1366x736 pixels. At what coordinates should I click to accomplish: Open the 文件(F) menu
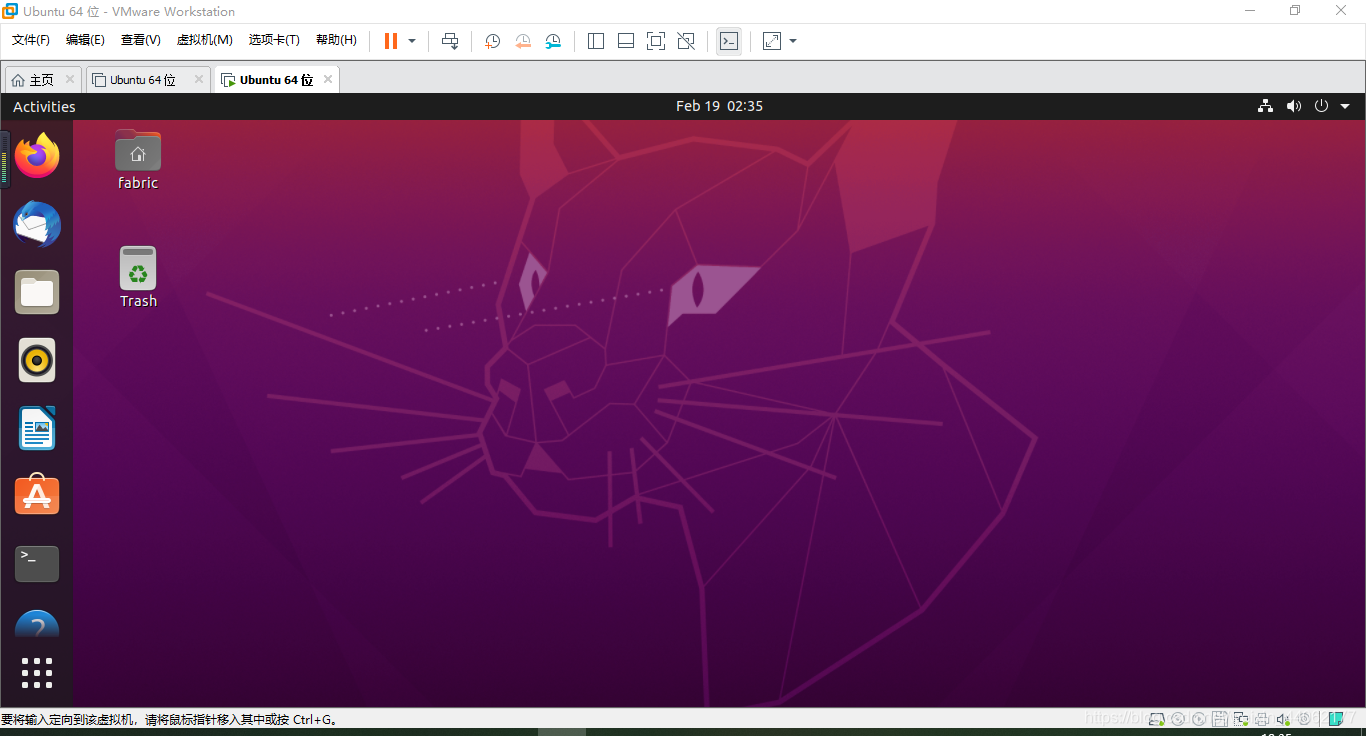pos(31,40)
